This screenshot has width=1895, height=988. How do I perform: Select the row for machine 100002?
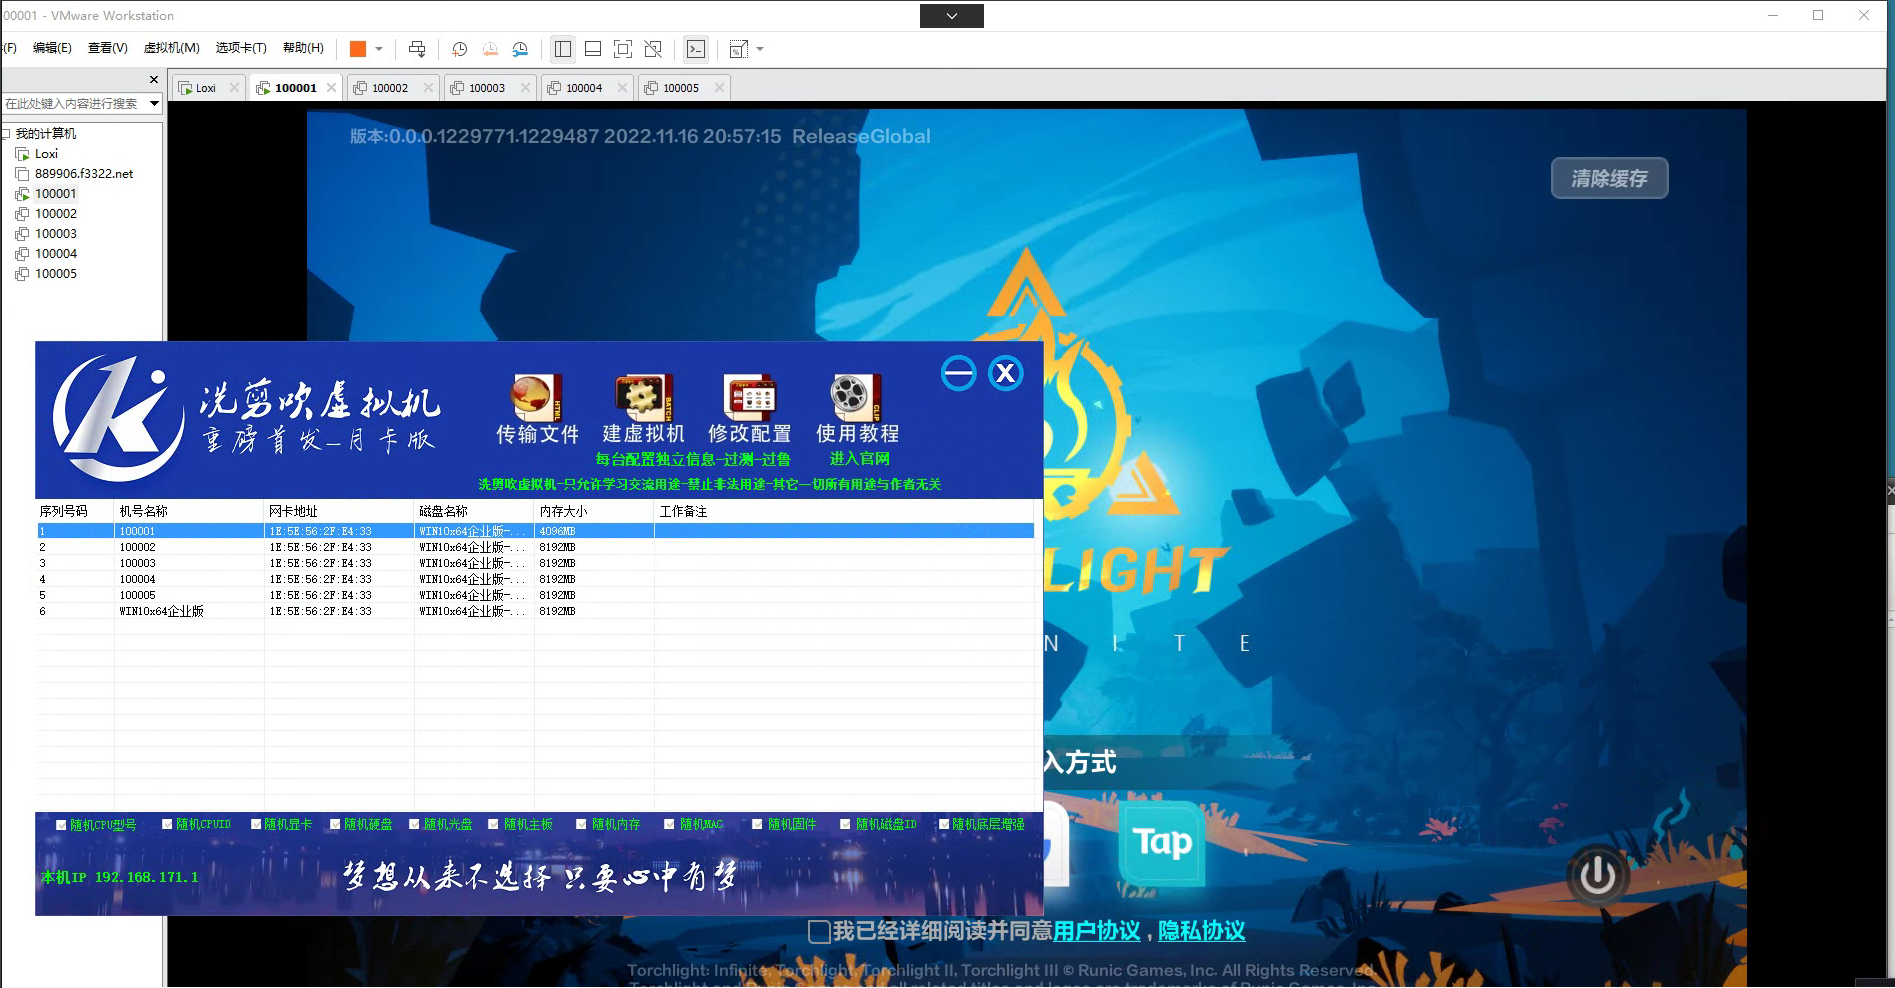tap(535, 547)
